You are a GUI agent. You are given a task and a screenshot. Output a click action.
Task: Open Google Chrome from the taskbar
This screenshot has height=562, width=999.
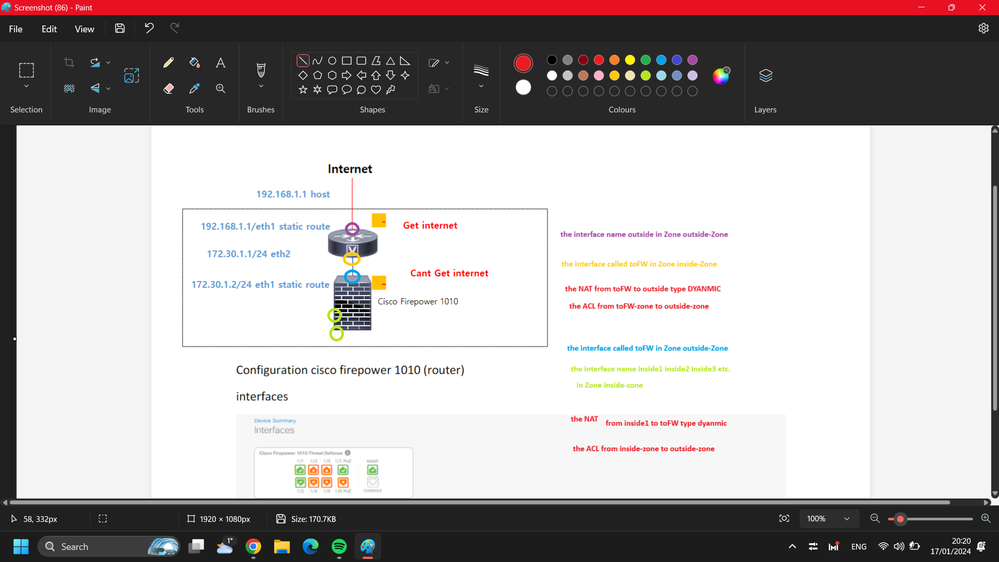pos(254,547)
